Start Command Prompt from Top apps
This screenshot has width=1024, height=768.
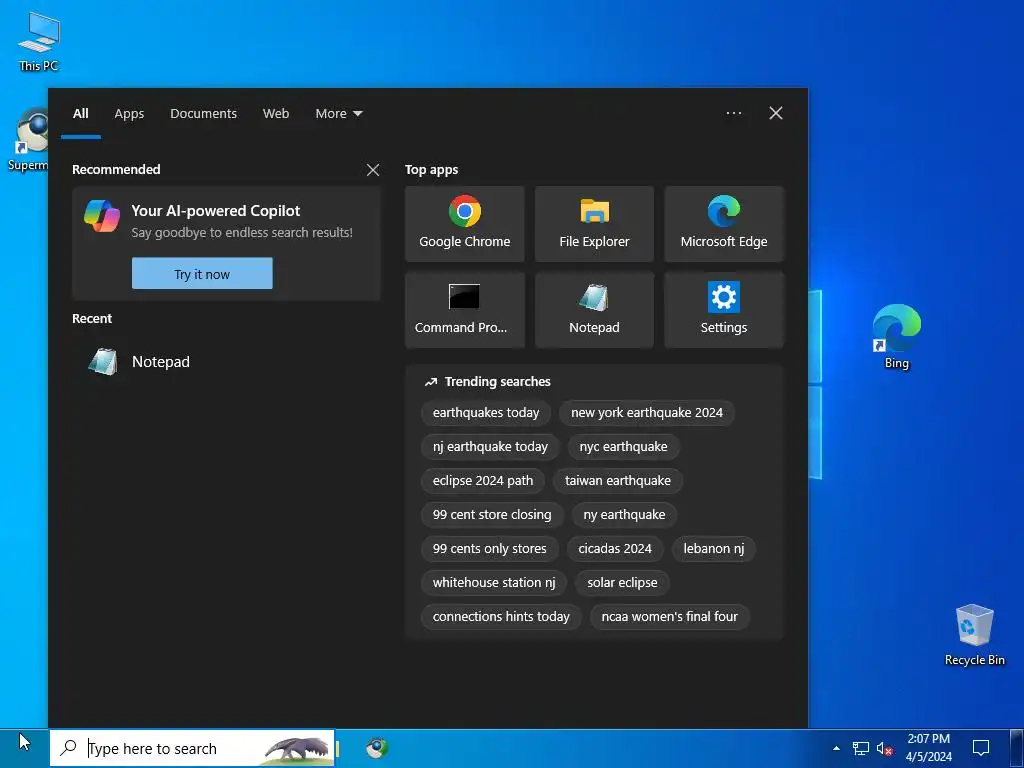464,310
